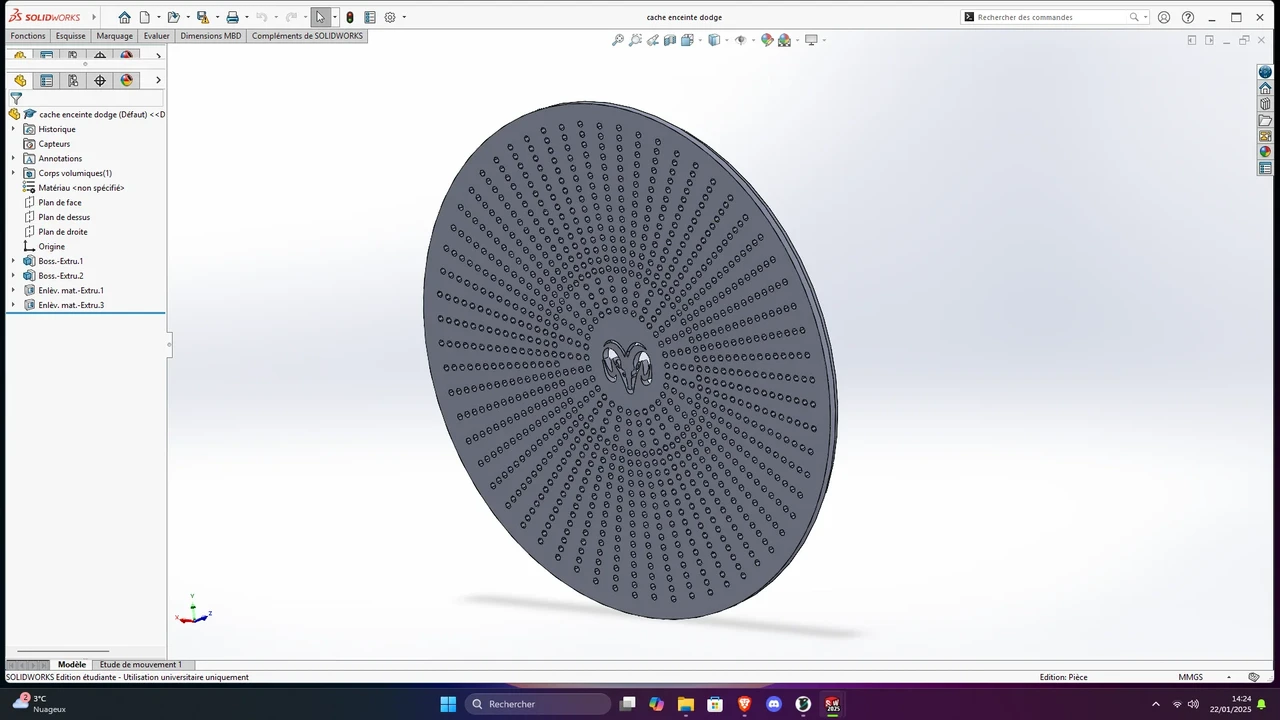Select Plan de face in the tree
The image size is (1280, 720).
click(x=60, y=202)
